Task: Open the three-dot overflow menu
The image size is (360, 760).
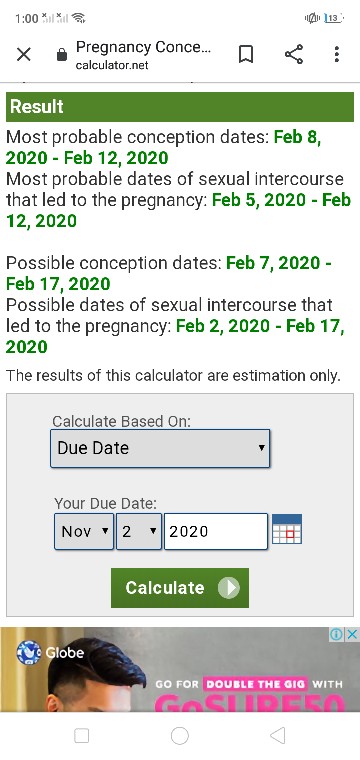Action: tap(337, 54)
